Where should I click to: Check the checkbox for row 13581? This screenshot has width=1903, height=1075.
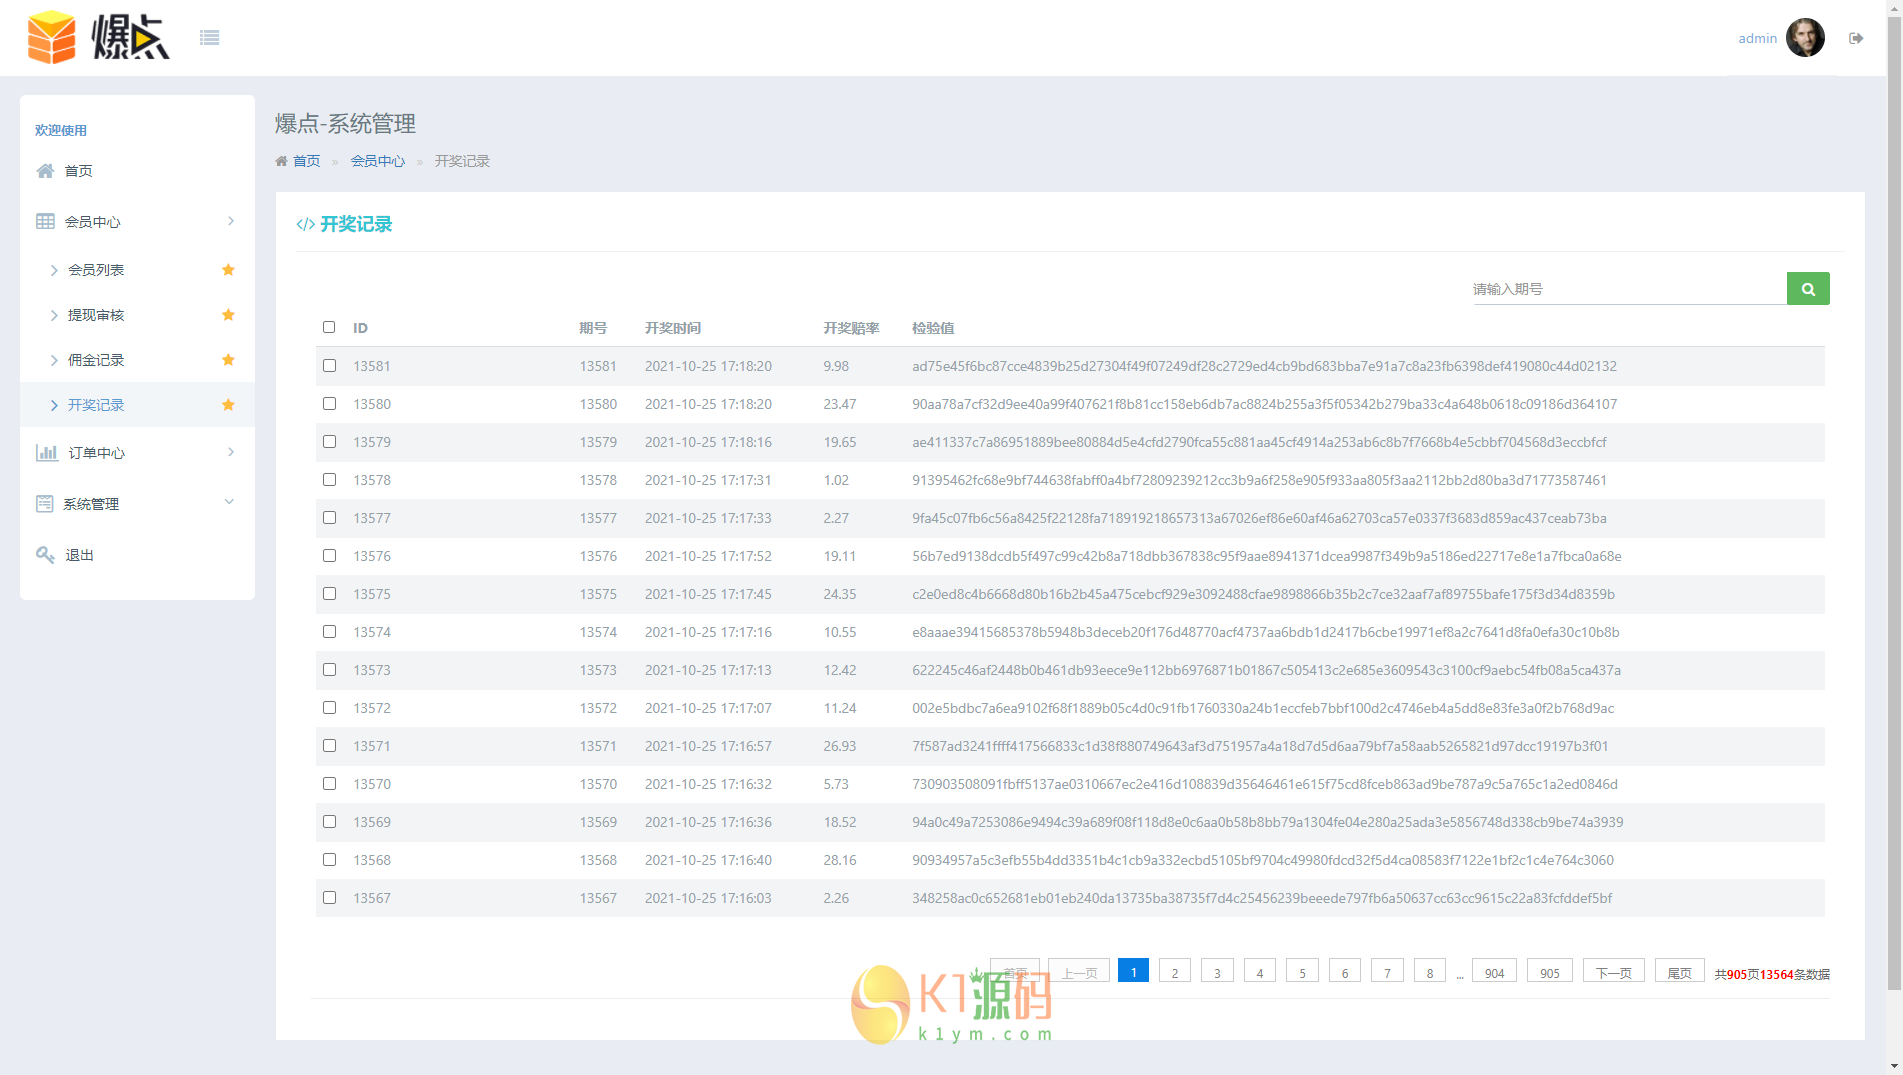pos(329,366)
